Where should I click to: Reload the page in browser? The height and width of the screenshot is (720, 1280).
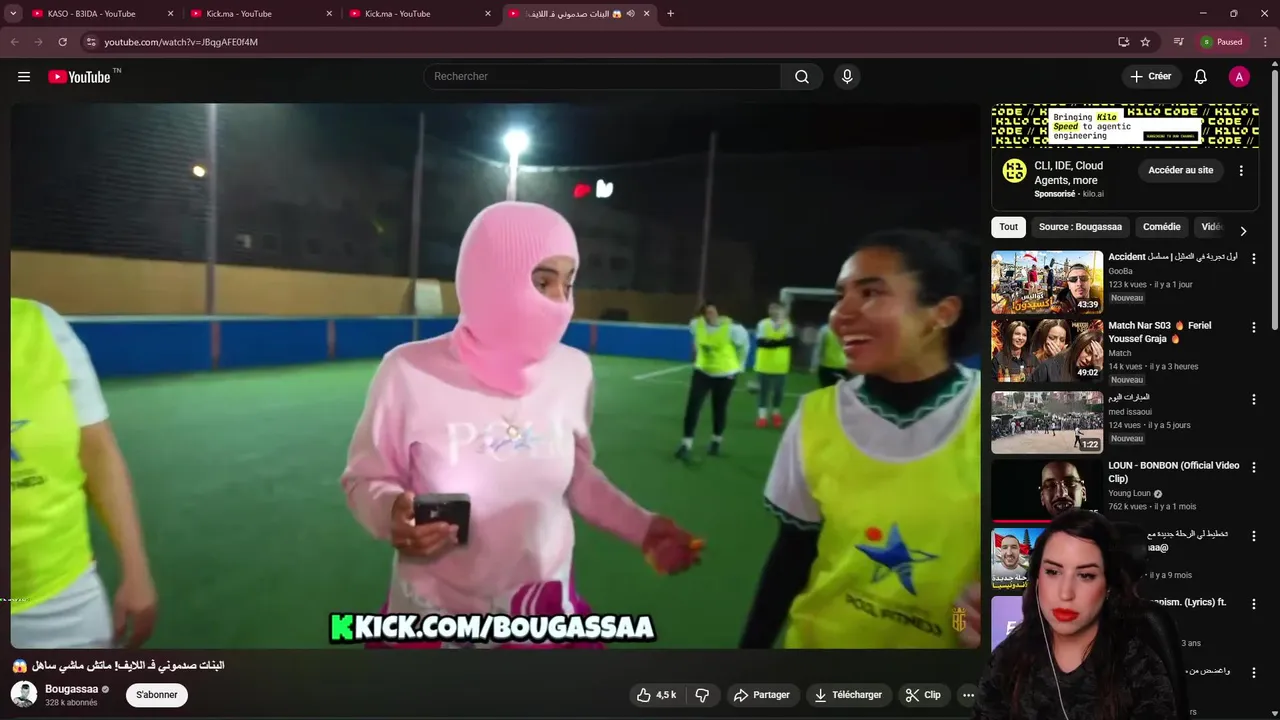pos(62,42)
